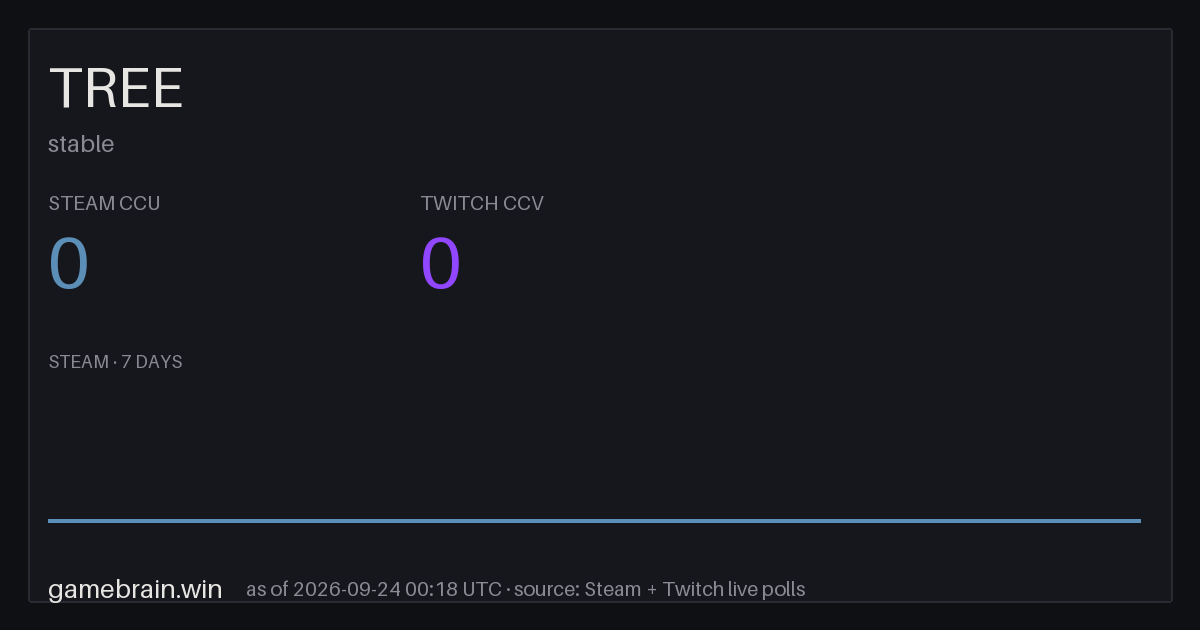Click the "7 DAYS" range text
1200x630 pixels.
pyautogui.click(x=152, y=362)
